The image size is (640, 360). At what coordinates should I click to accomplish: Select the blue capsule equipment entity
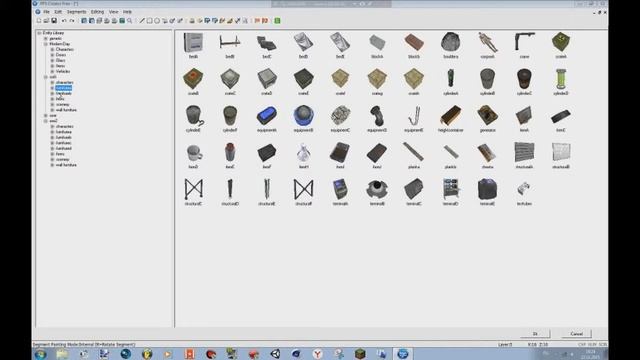click(267, 116)
